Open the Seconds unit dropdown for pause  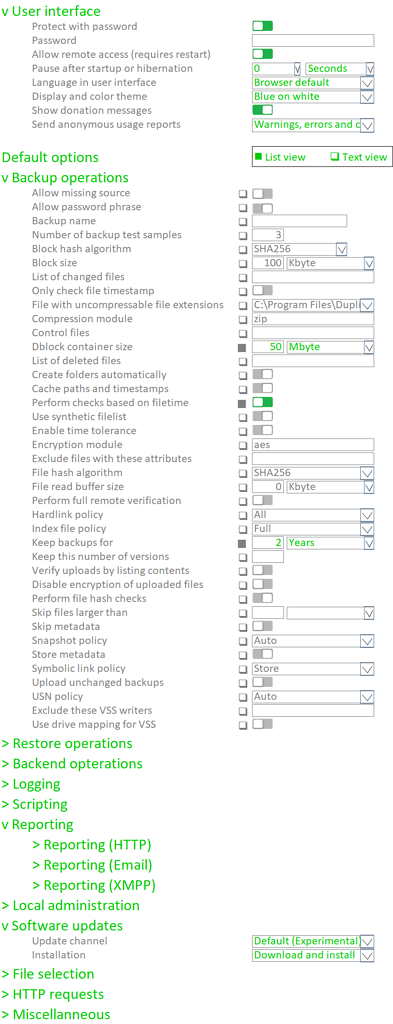point(340,69)
